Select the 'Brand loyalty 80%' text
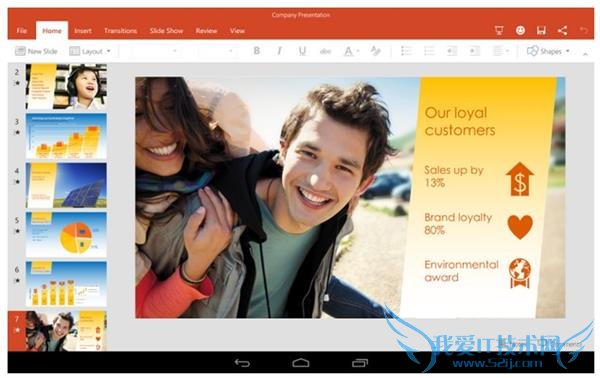 click(x=458, y=223)
